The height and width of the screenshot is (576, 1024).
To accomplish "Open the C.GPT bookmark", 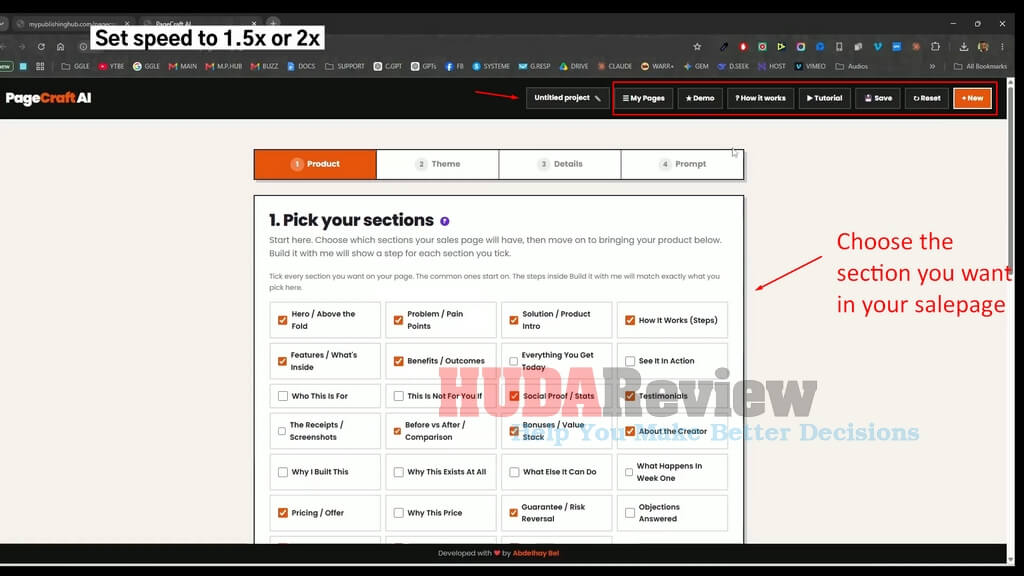I will tap(388, 67).
